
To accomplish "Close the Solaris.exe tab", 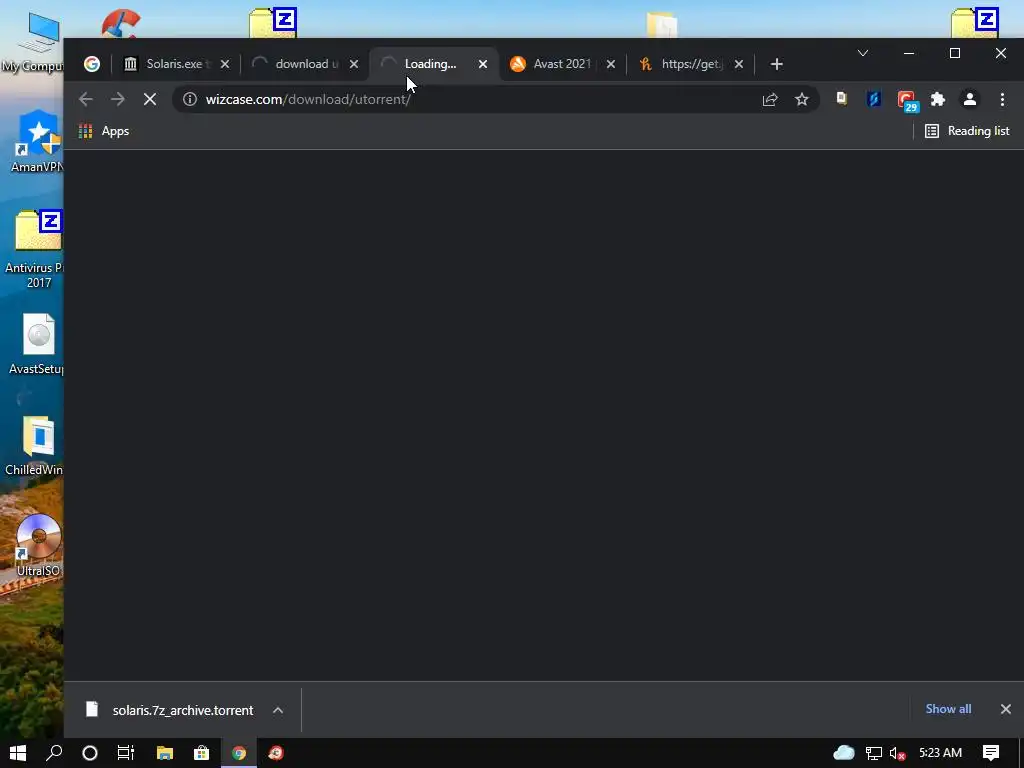I will tap(225, 64).
